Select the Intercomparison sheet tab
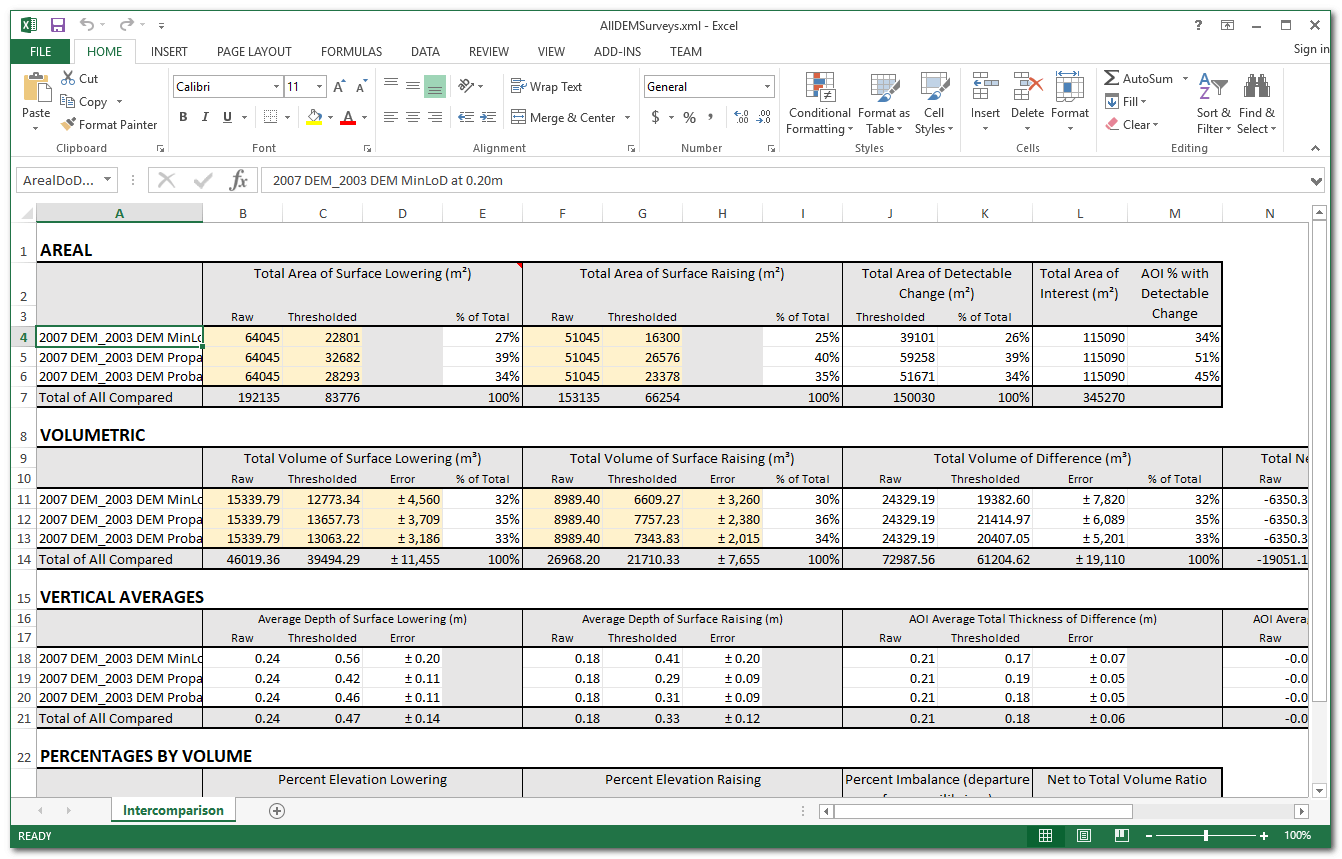 pos(173,810)
